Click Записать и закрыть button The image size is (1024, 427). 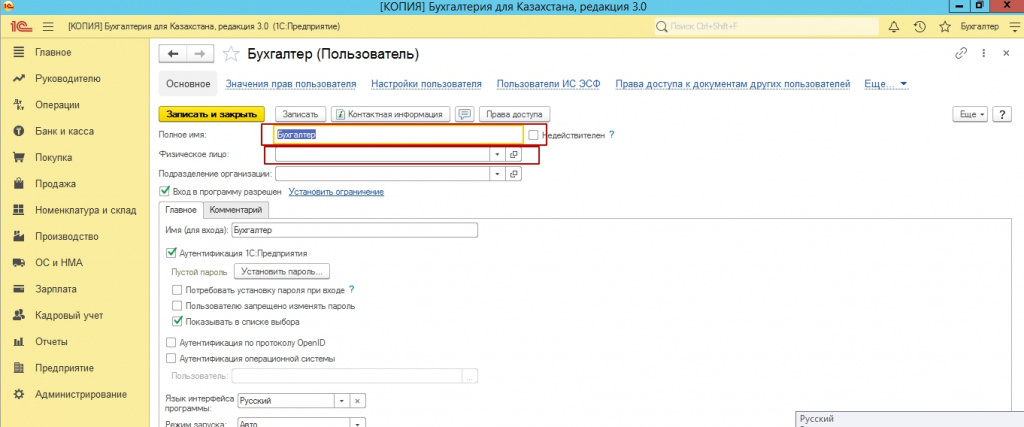pos(212,114)
